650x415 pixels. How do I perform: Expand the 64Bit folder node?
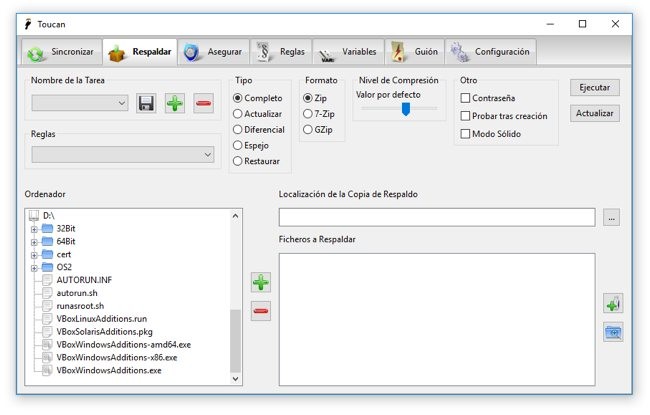tap(34, 242)
